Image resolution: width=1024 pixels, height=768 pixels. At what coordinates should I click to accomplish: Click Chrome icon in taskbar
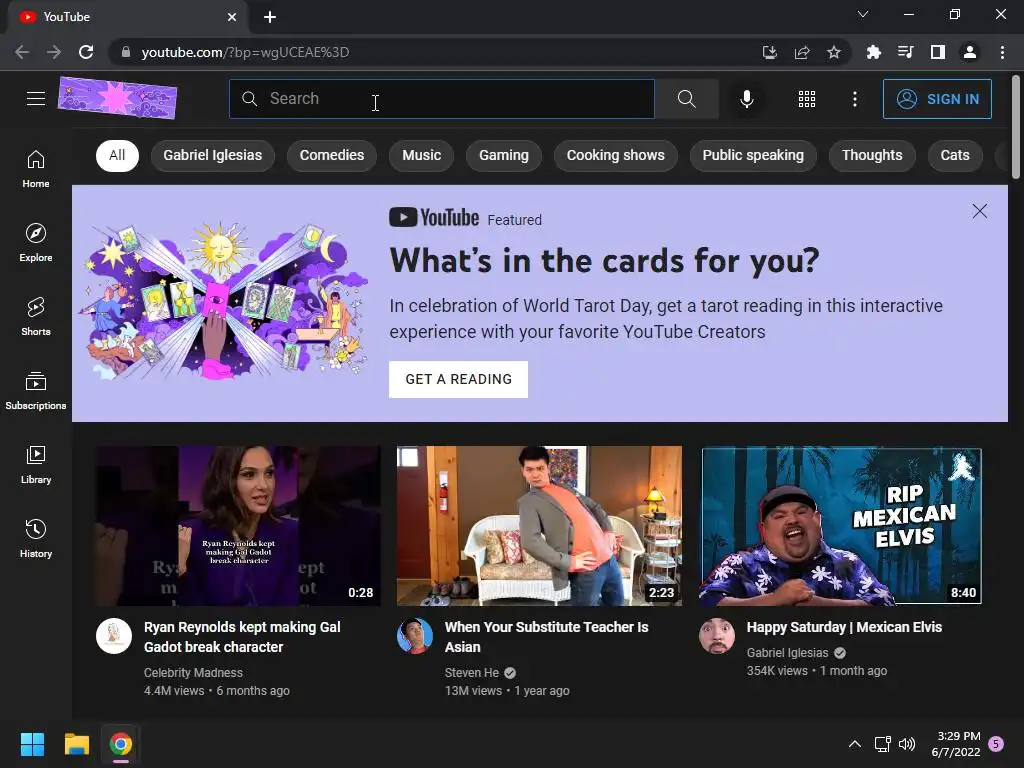click(121, 744)
